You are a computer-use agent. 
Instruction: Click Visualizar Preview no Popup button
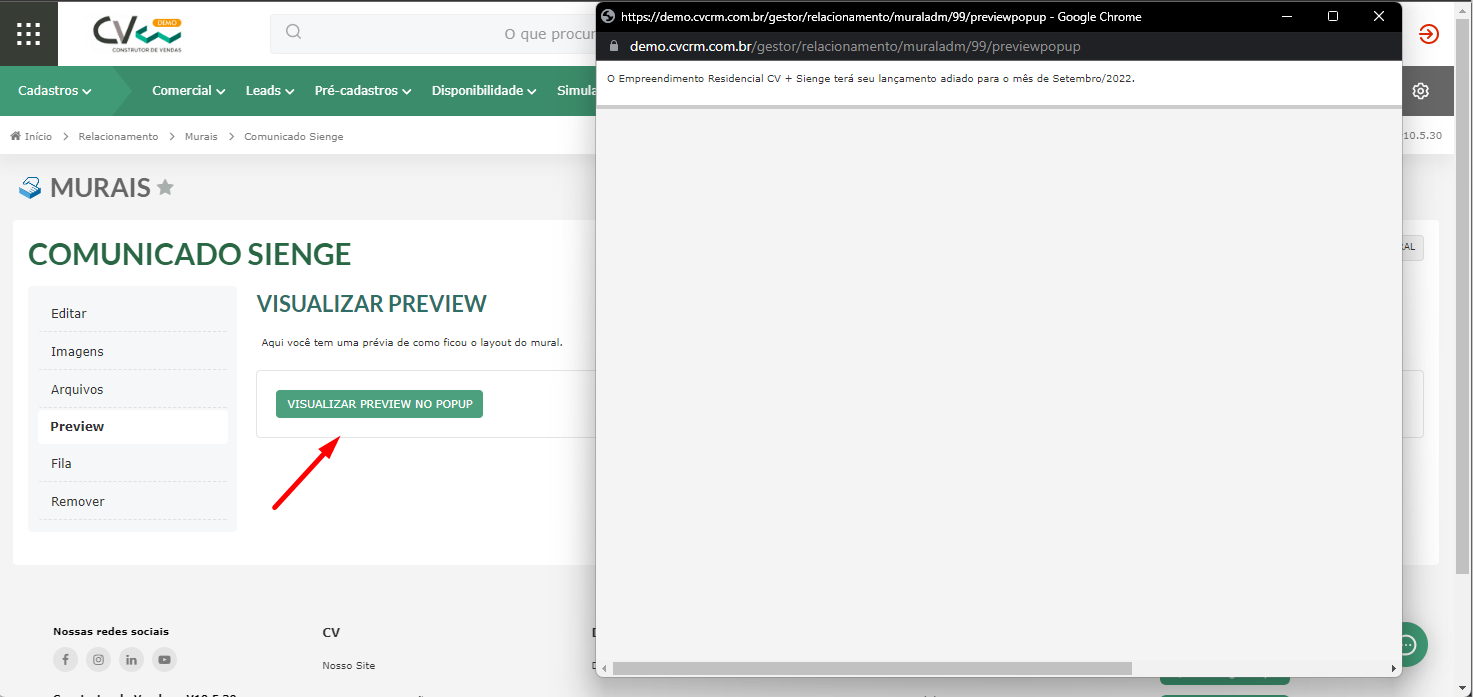point(379,404)
